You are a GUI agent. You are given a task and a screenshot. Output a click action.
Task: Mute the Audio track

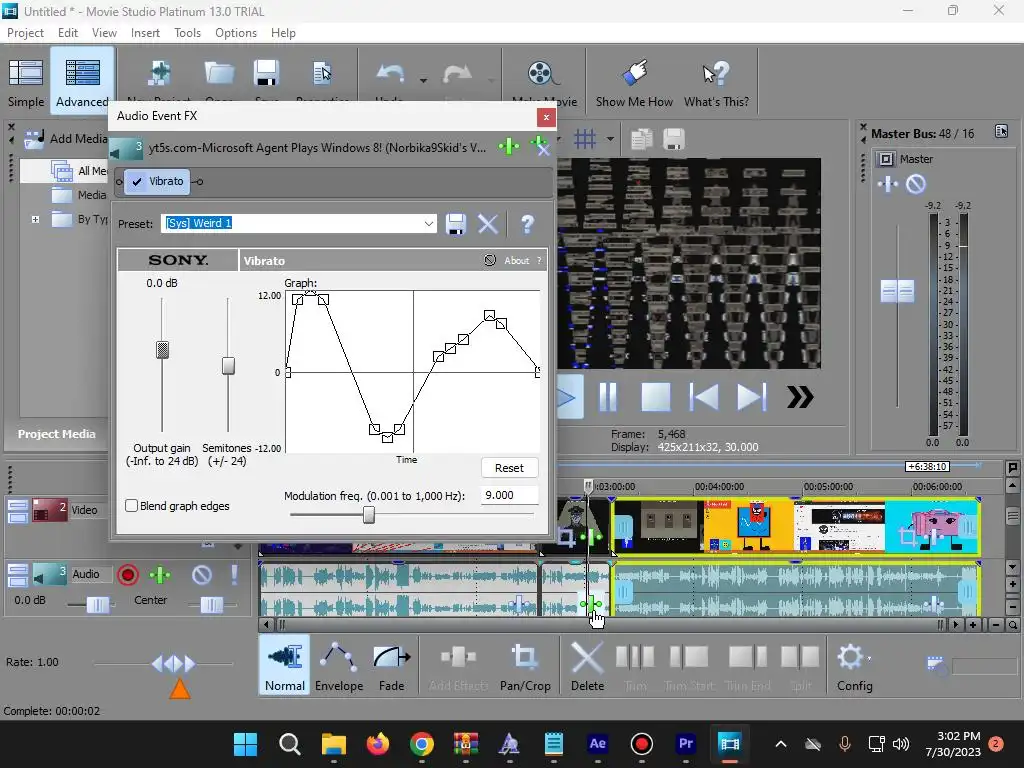pos(202,575)
